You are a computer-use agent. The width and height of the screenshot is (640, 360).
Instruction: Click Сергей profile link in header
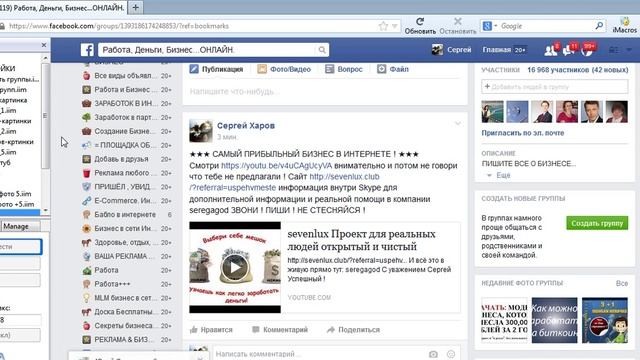click(459, 50)
